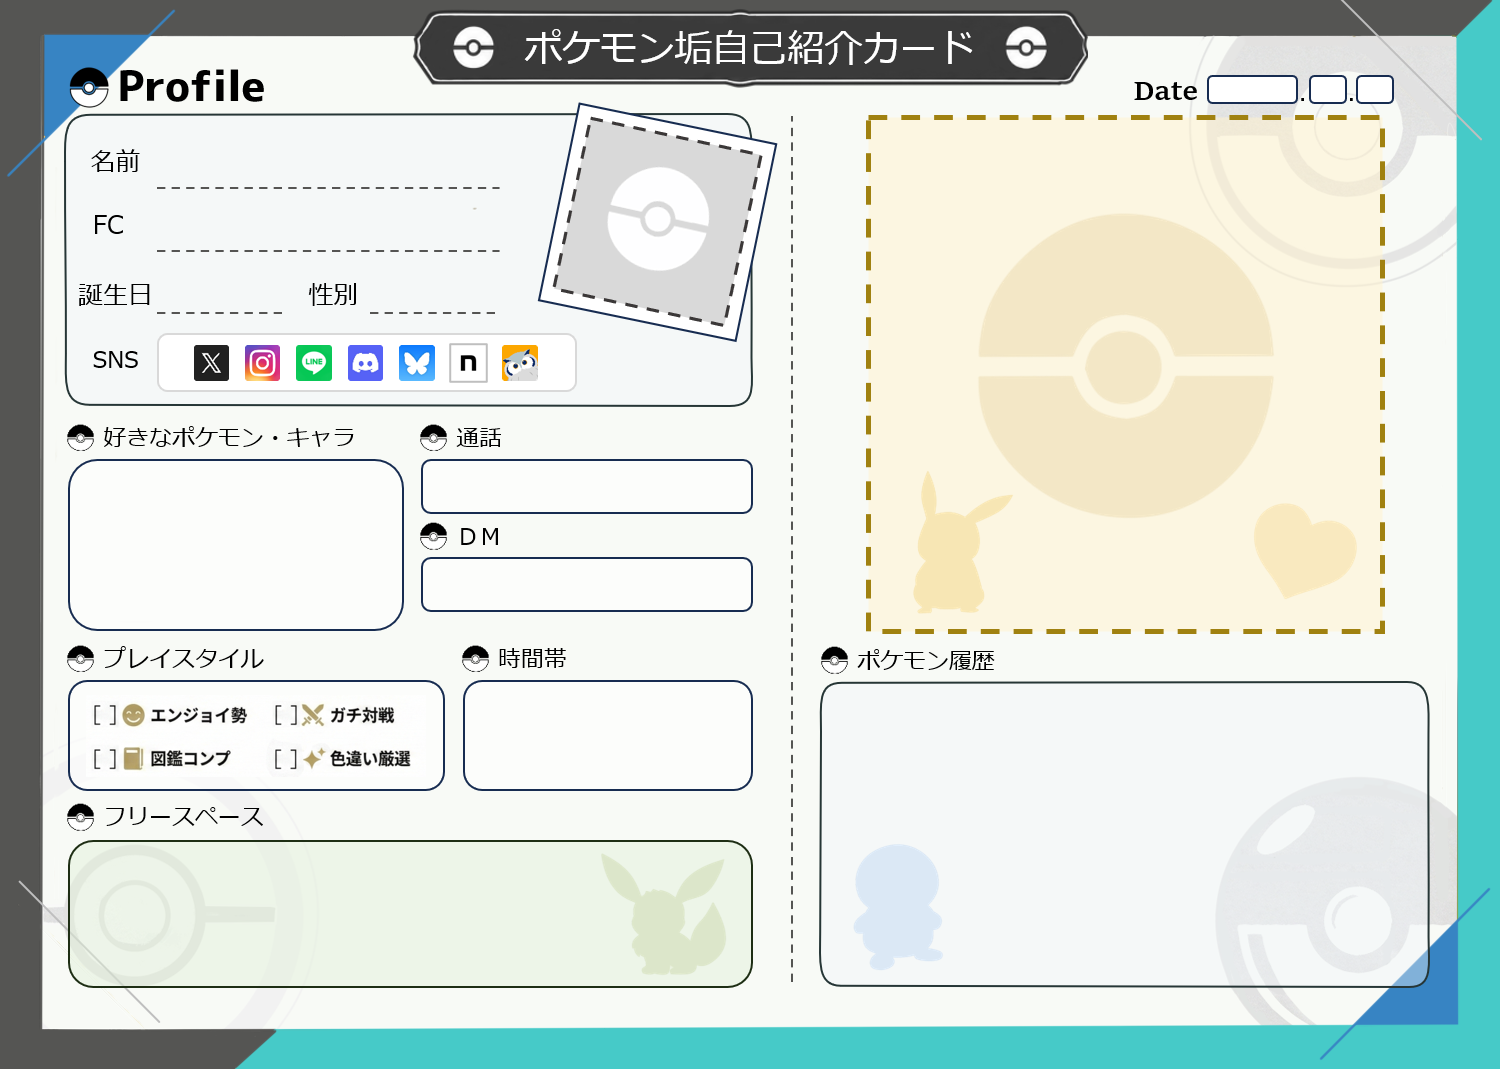Click Poké Ball right of the title banner
This screenshot has width=1500, height=1069.
click(1026, 47)
